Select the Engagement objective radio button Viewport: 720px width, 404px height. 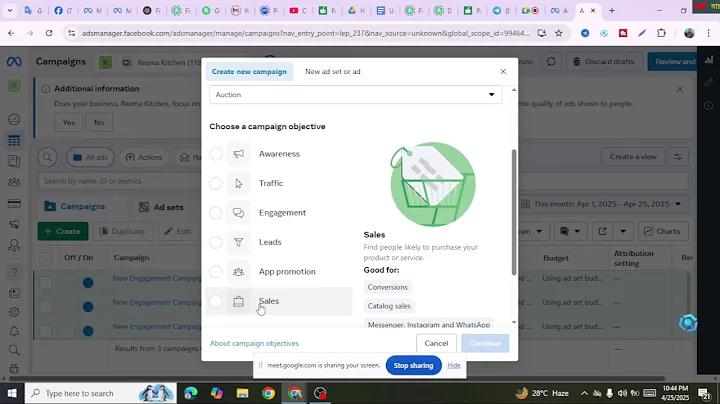(216, 213)
